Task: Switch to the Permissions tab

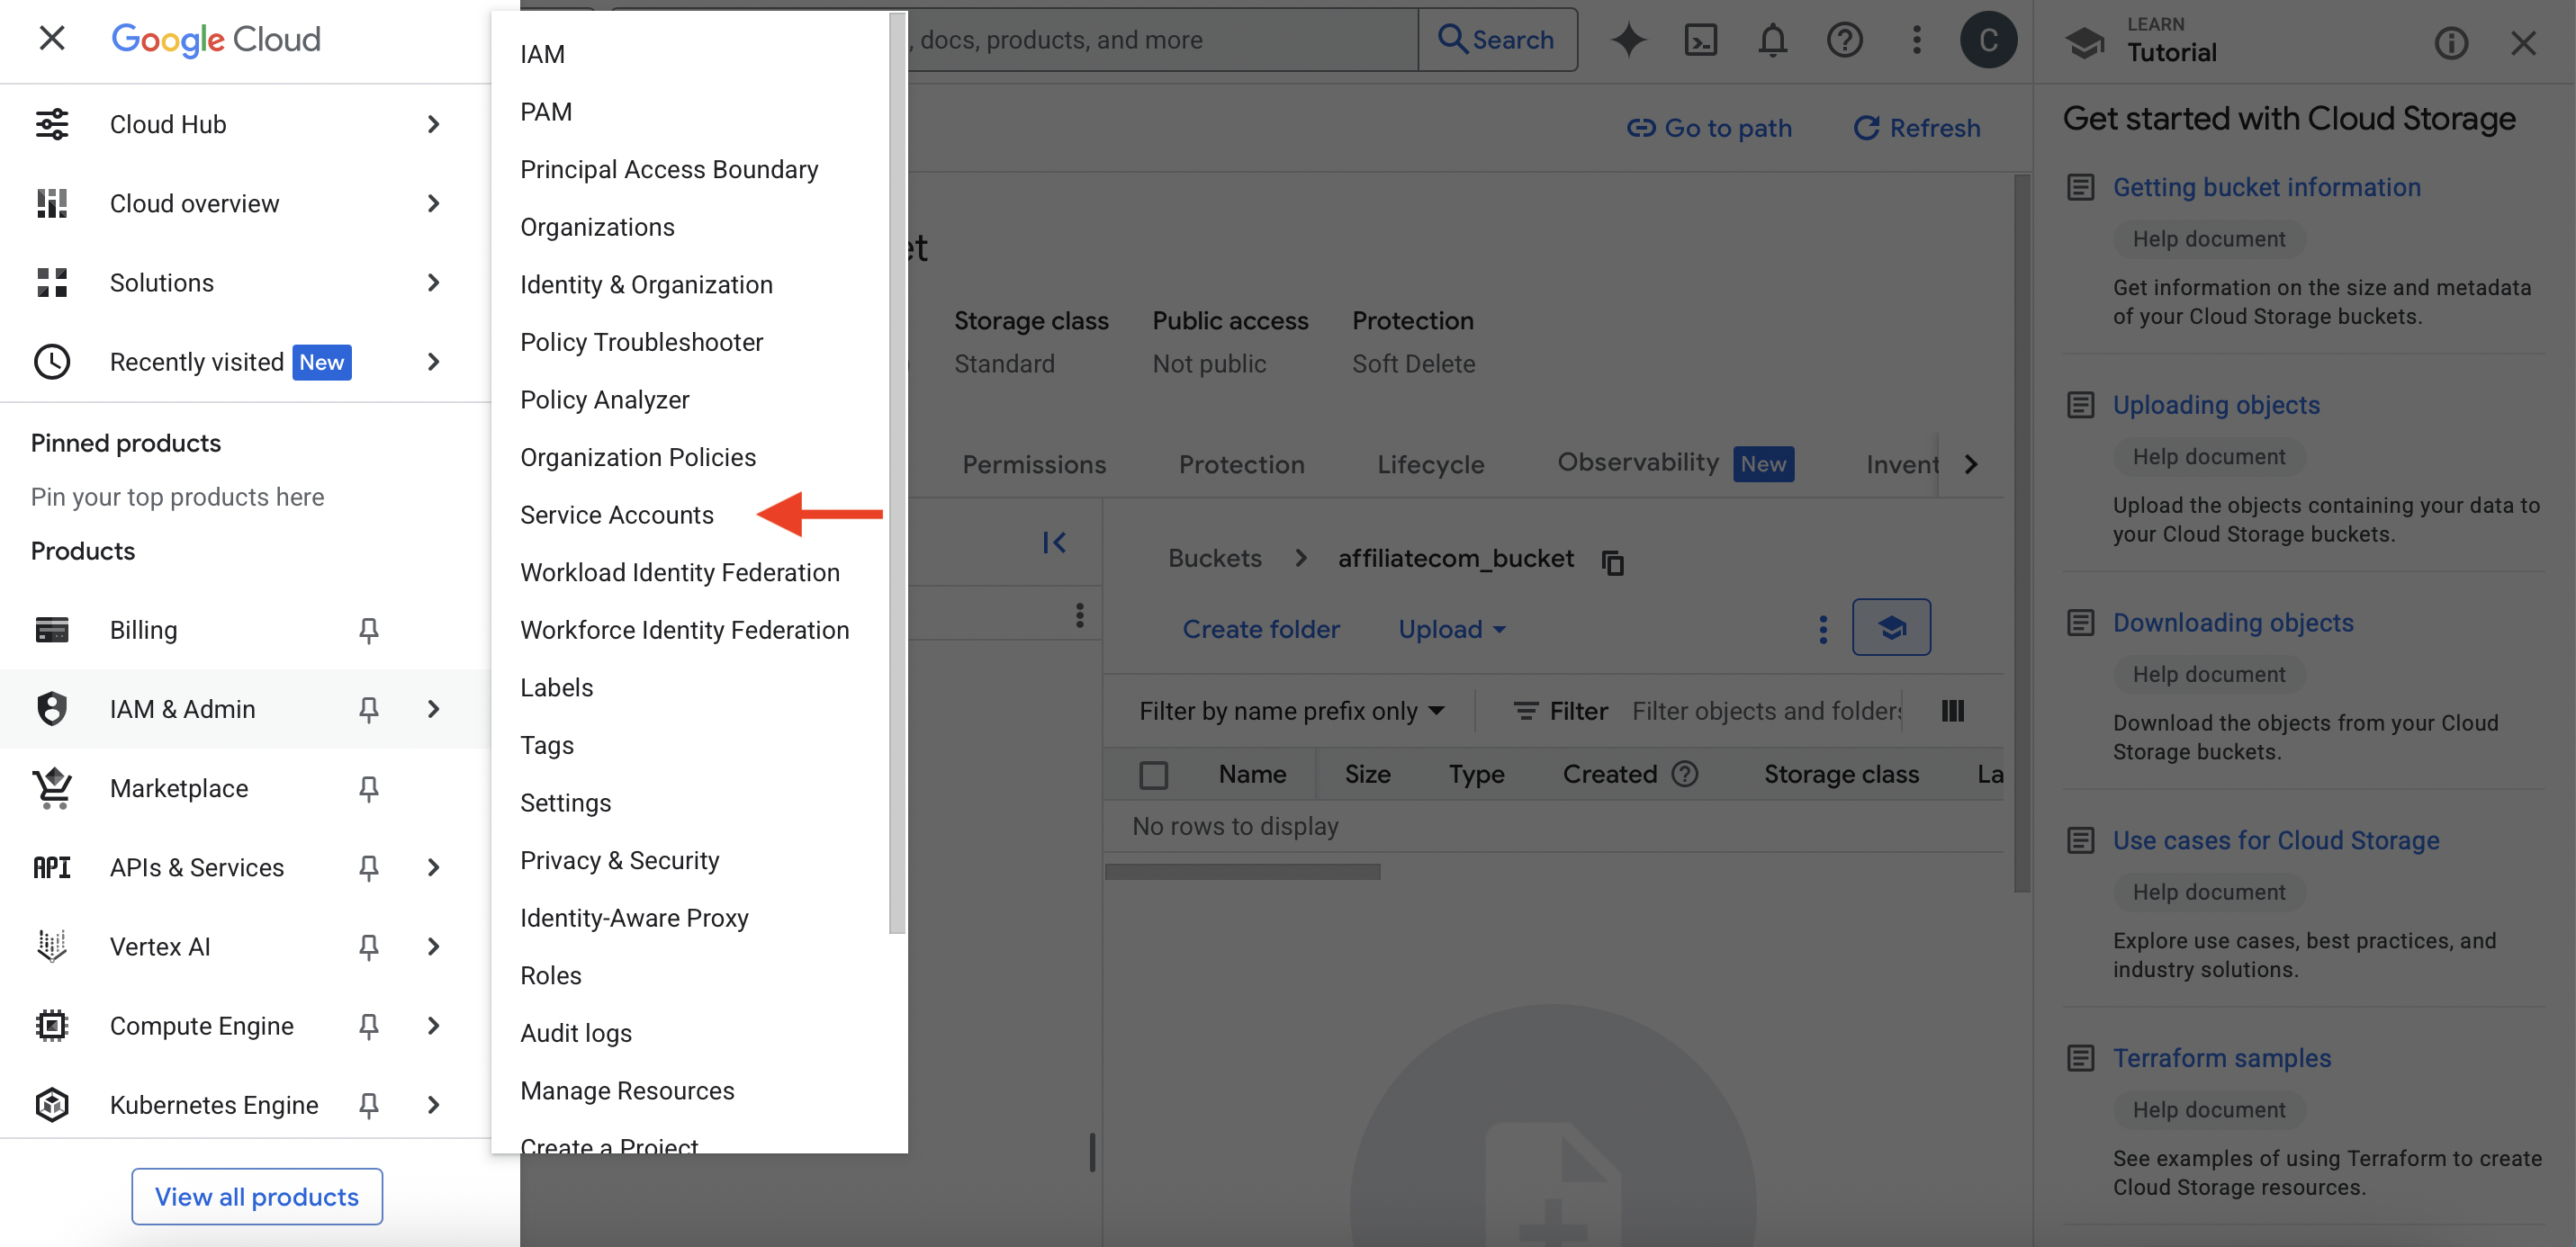Action: point(1034,464)
